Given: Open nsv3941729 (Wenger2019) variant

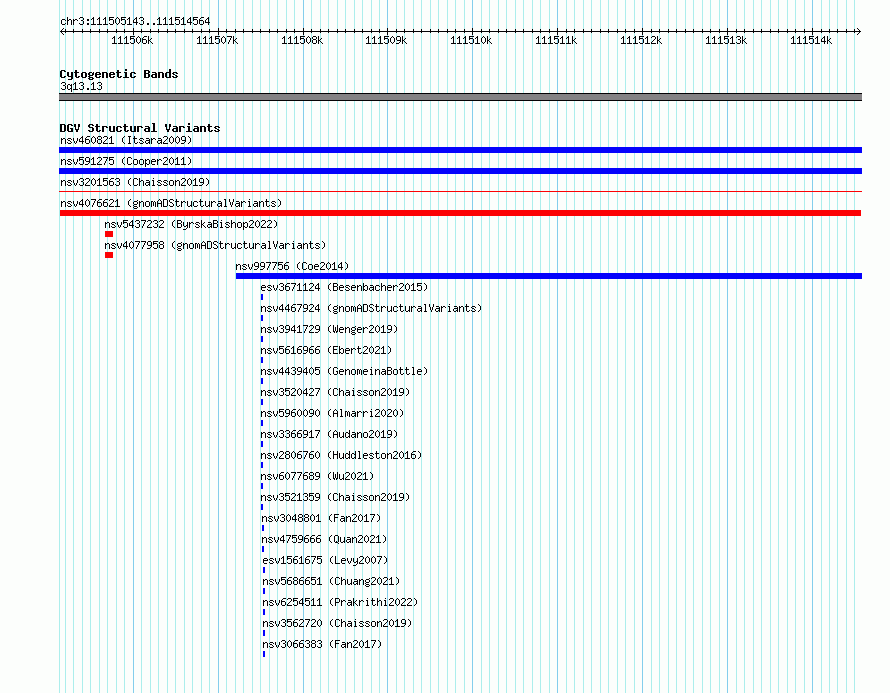Looking at the screenshot, I should point(329,329).
